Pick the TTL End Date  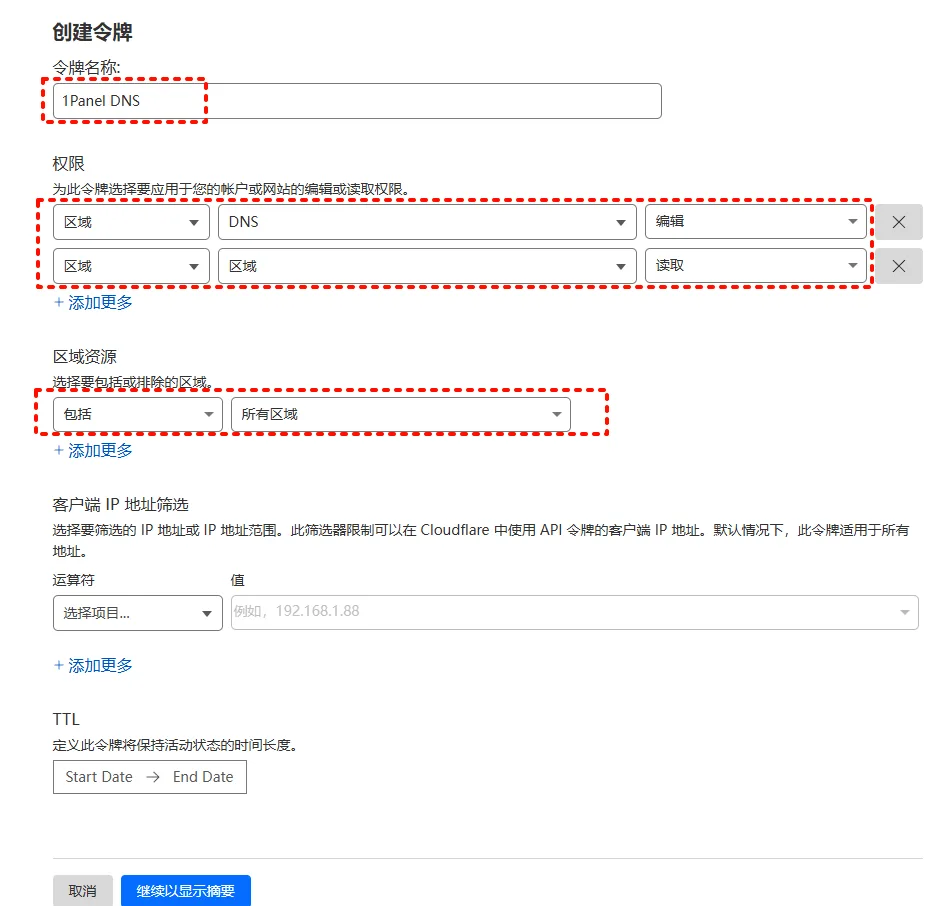203,777
